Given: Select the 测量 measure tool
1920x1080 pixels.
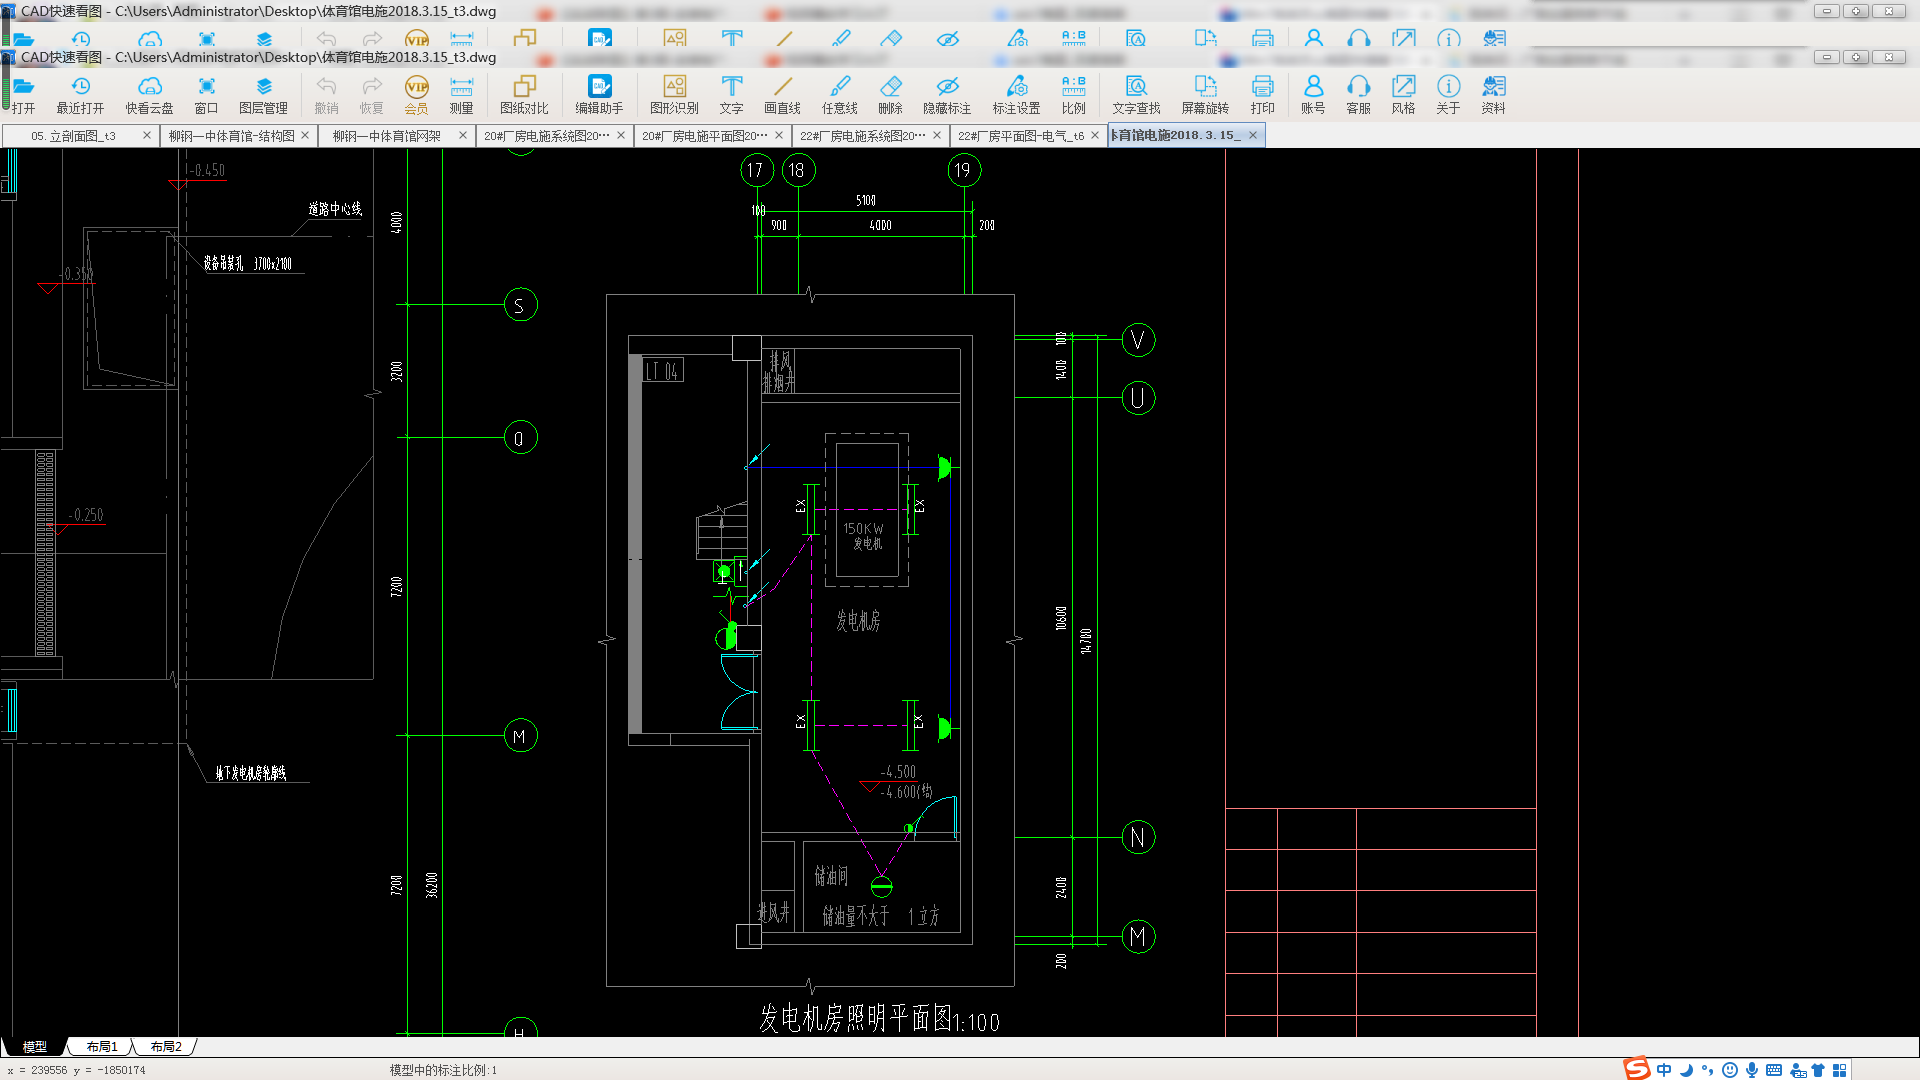Looking at the screenshot, I should [461, 95].
